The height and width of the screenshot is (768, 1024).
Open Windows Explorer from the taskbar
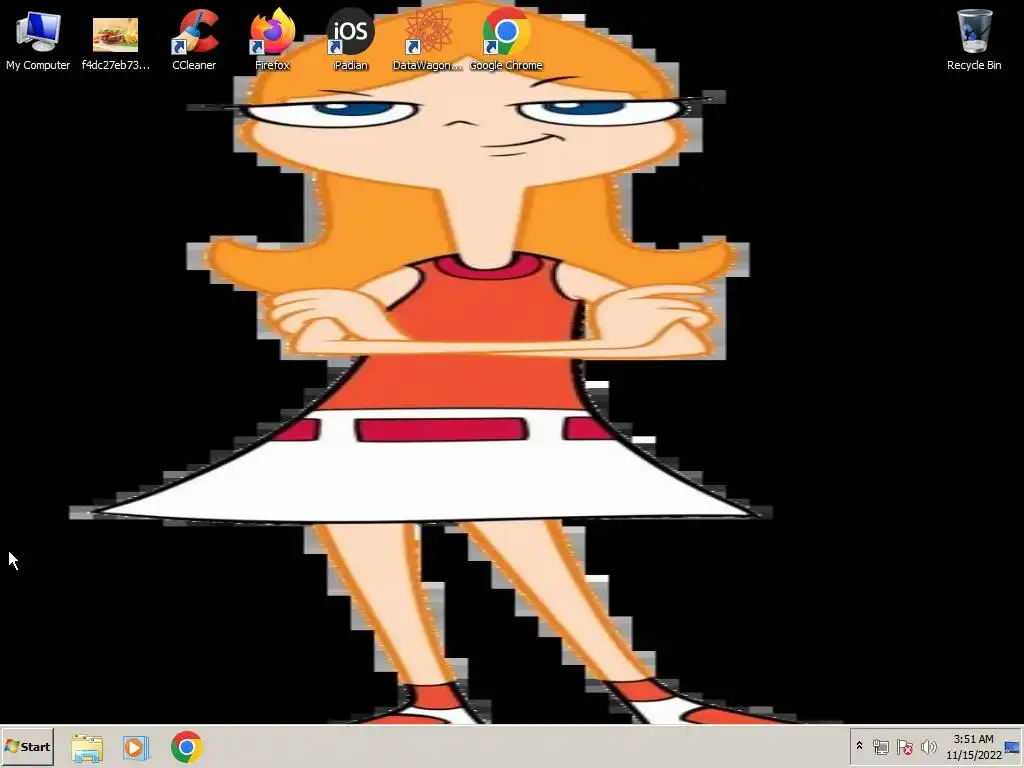click(x=87, y=747)
